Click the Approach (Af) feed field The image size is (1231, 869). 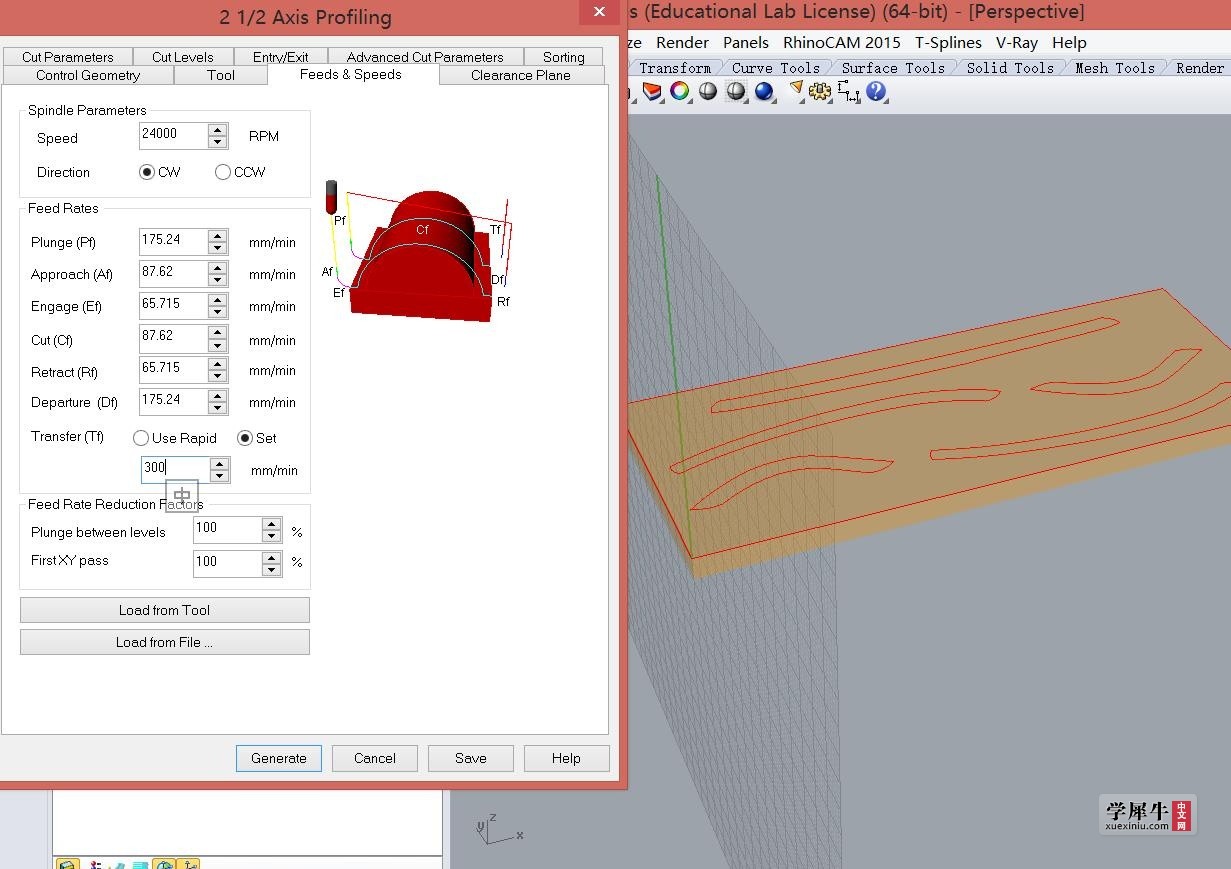point(174,273)
